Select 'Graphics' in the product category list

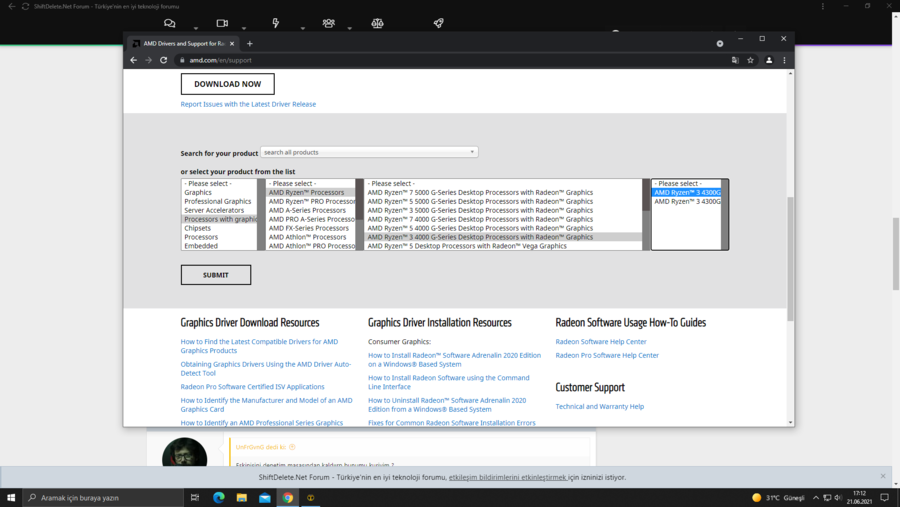coord(198,192)
